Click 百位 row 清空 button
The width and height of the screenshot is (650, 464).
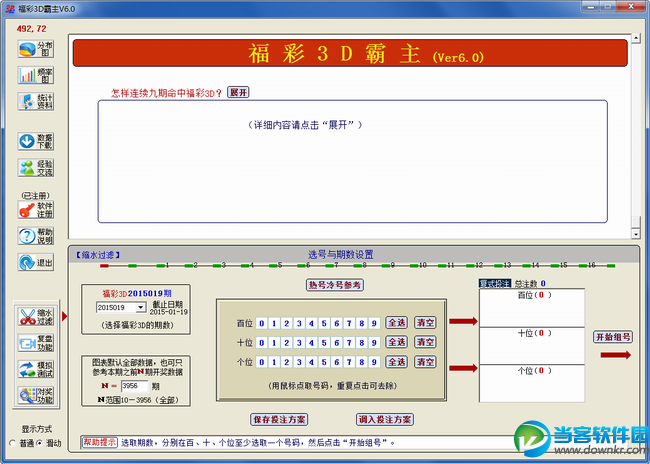[425, 323]
